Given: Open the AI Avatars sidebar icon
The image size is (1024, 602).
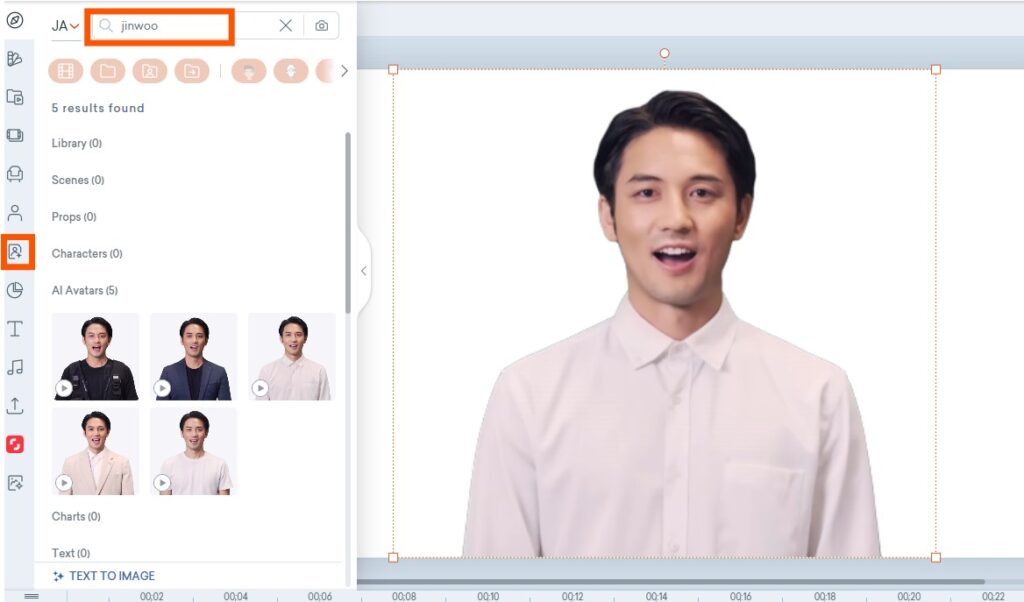Looking at the screenshot, I should click(x=16, y=252).
